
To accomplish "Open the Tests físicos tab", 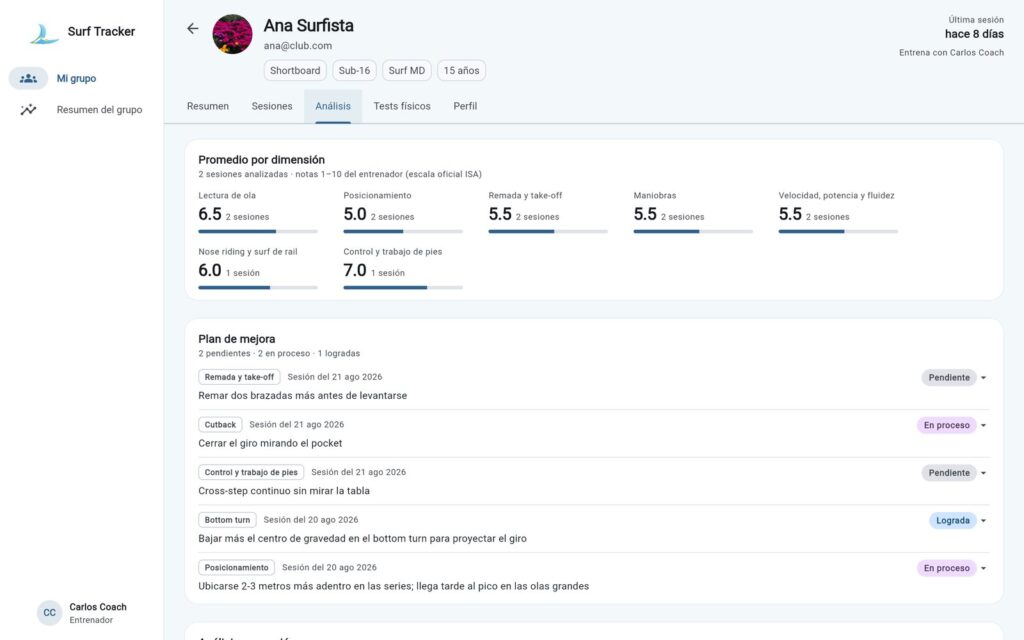I will pyautogui.click(x=402, y=106).
